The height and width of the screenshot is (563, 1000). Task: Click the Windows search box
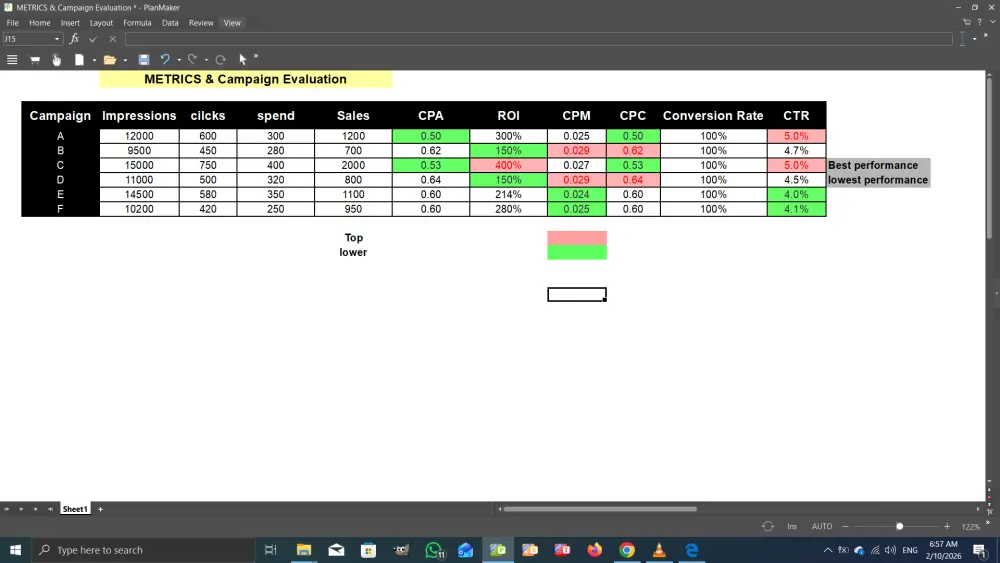coord(143,550)
